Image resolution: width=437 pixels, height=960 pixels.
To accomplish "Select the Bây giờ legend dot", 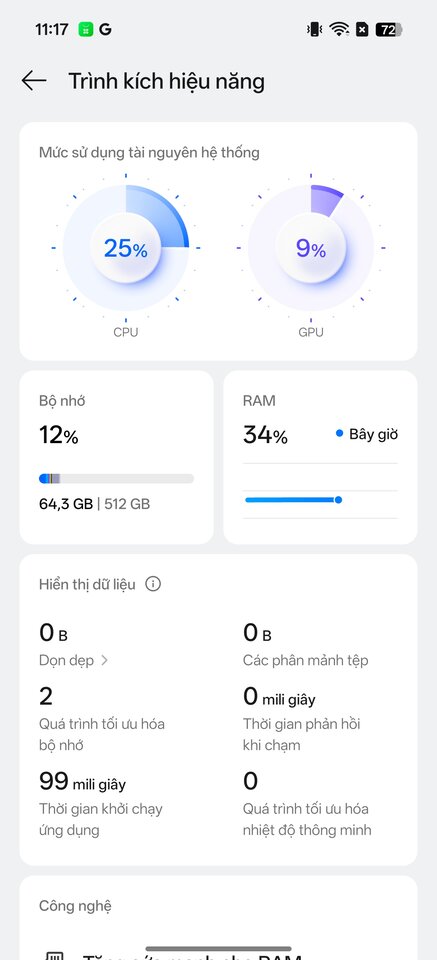I will coord(340,433).
